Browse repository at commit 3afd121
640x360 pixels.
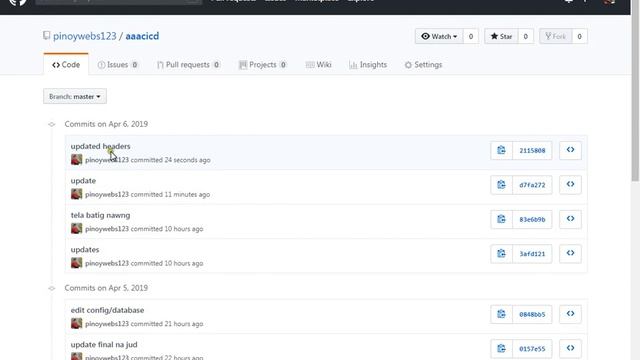pyautogui.click(x=570, y=253)
